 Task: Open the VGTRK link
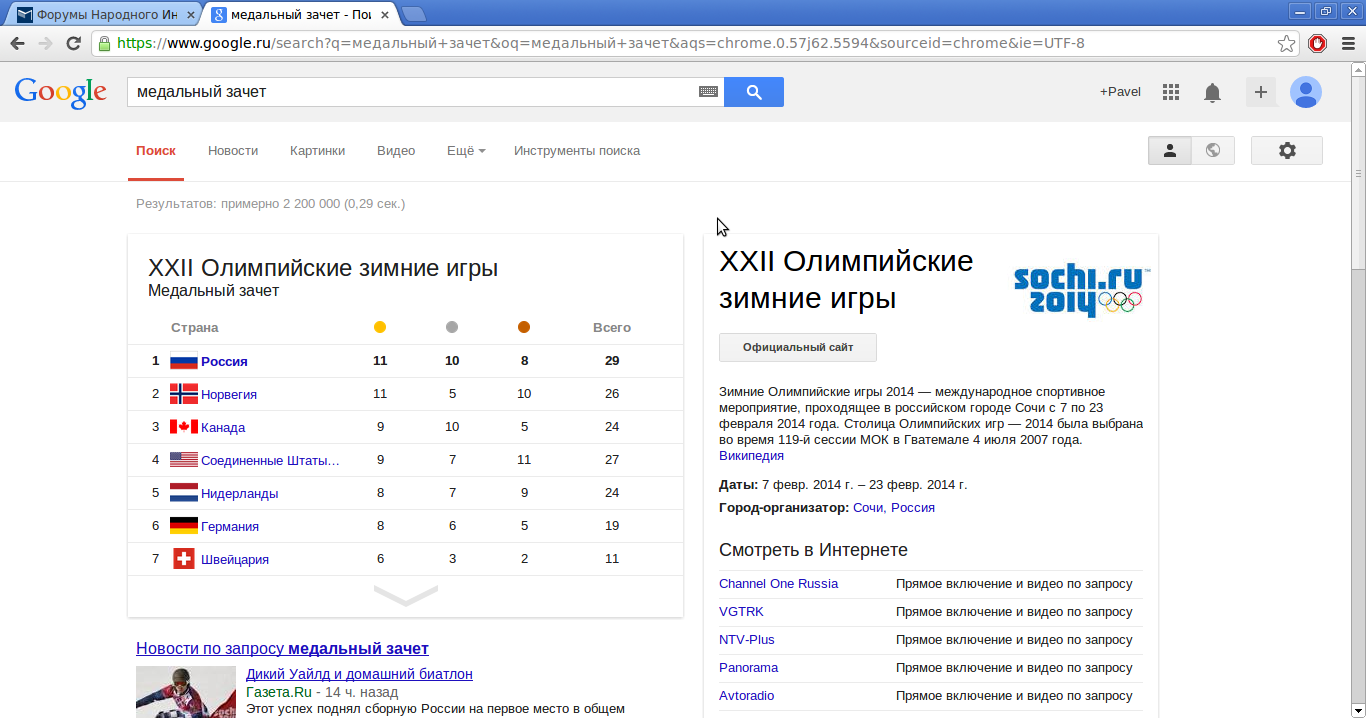point(741,612)
